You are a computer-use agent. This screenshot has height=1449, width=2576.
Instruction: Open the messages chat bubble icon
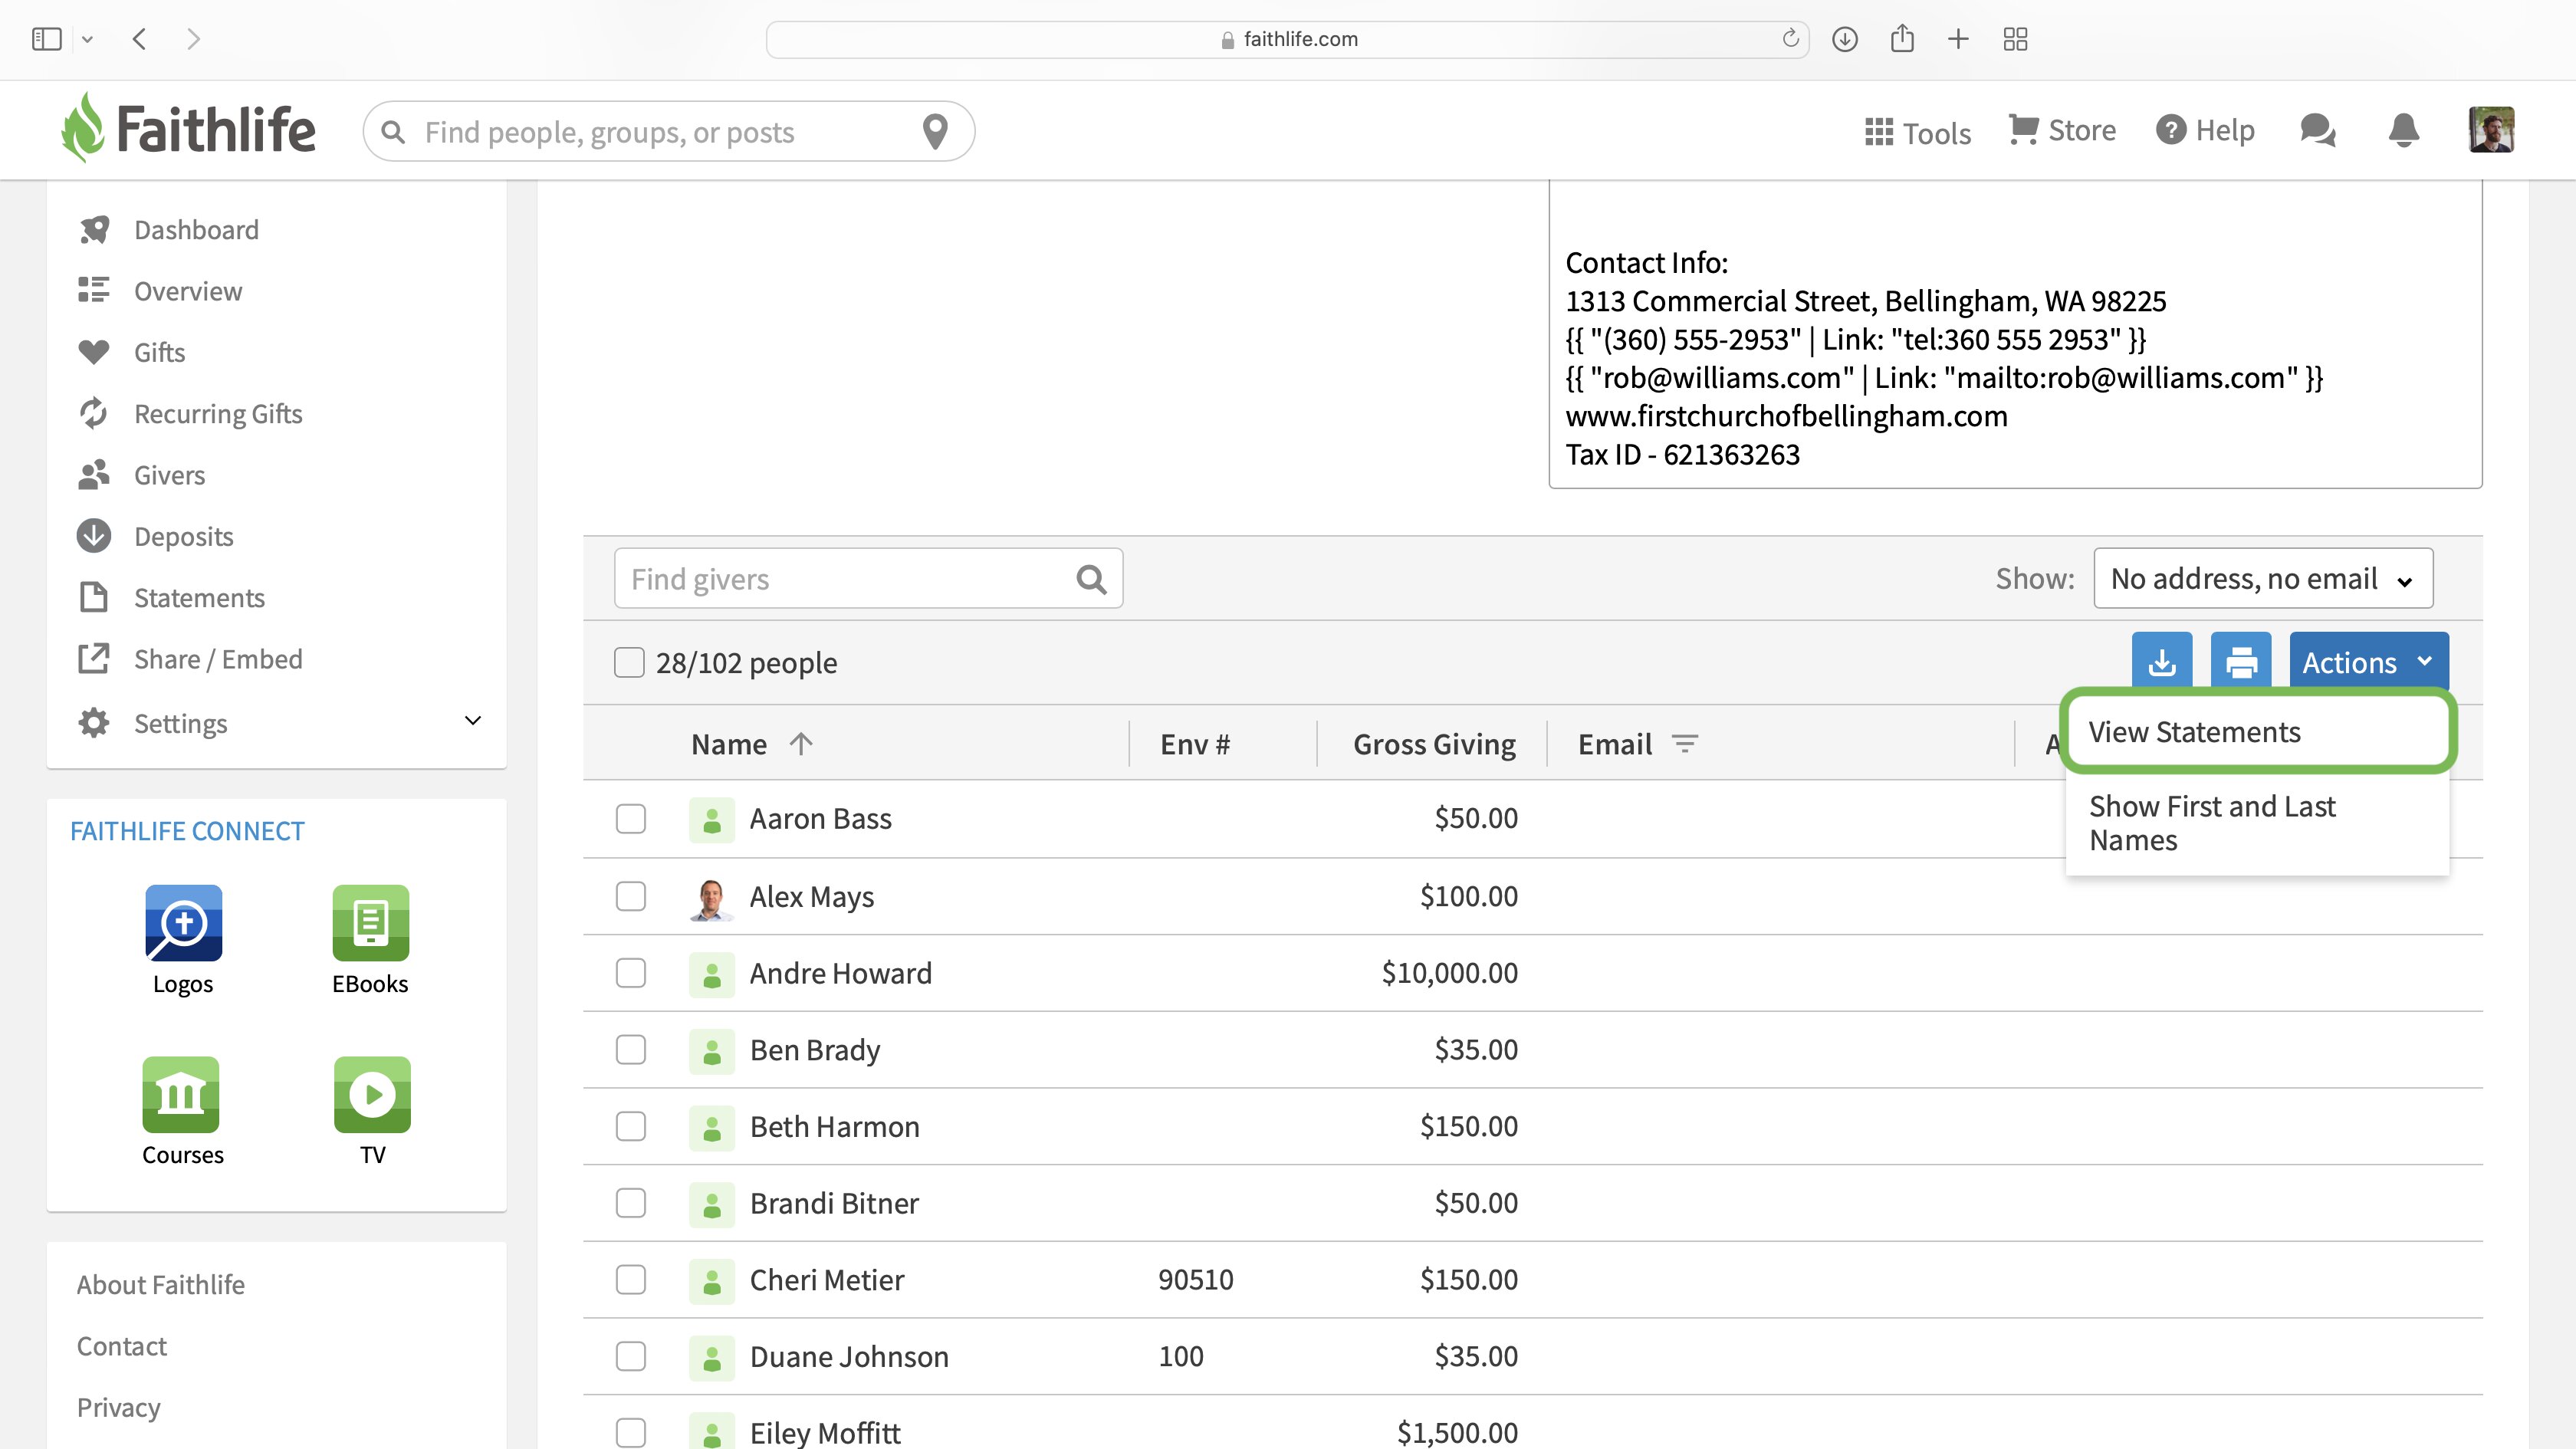tap(2316, 130)
